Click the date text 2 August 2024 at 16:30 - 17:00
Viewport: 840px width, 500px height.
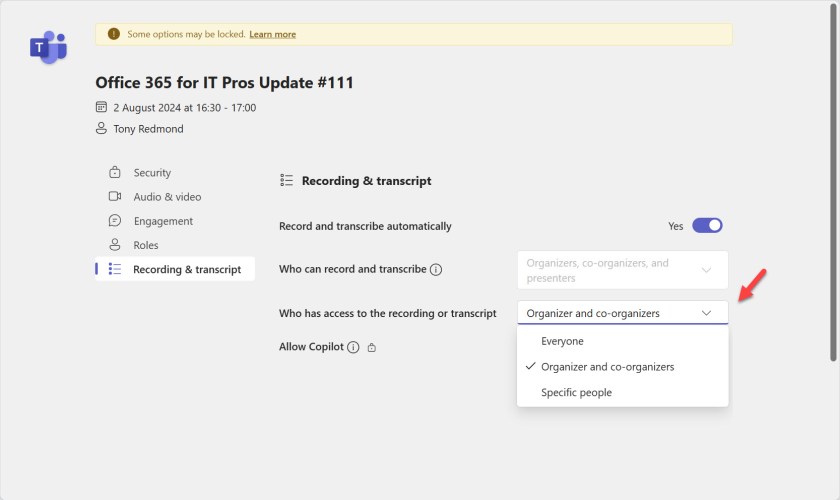click(185, 108)
